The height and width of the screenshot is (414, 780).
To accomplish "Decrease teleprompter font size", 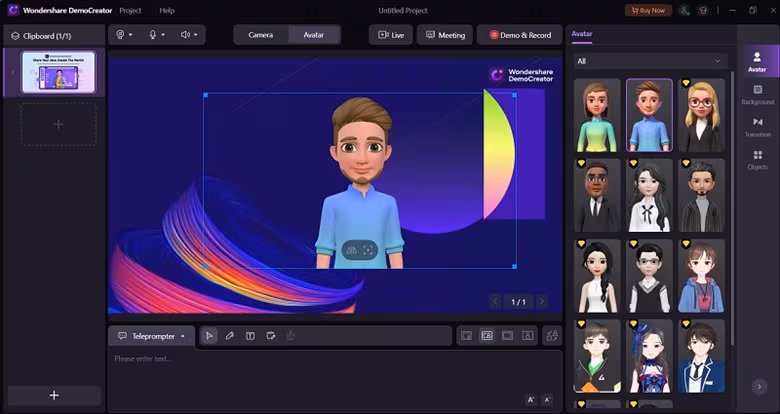I will click(547, 400).
